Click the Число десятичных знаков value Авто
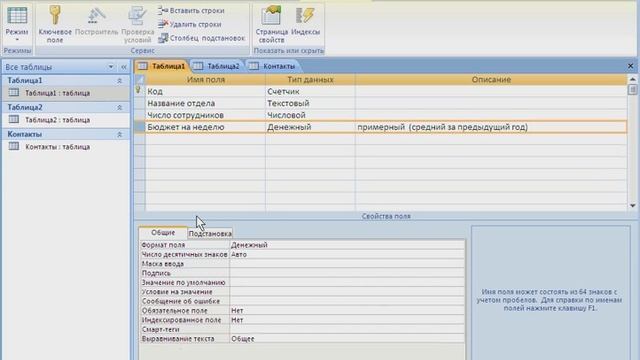Screen dimensions: 640x360 347,254
